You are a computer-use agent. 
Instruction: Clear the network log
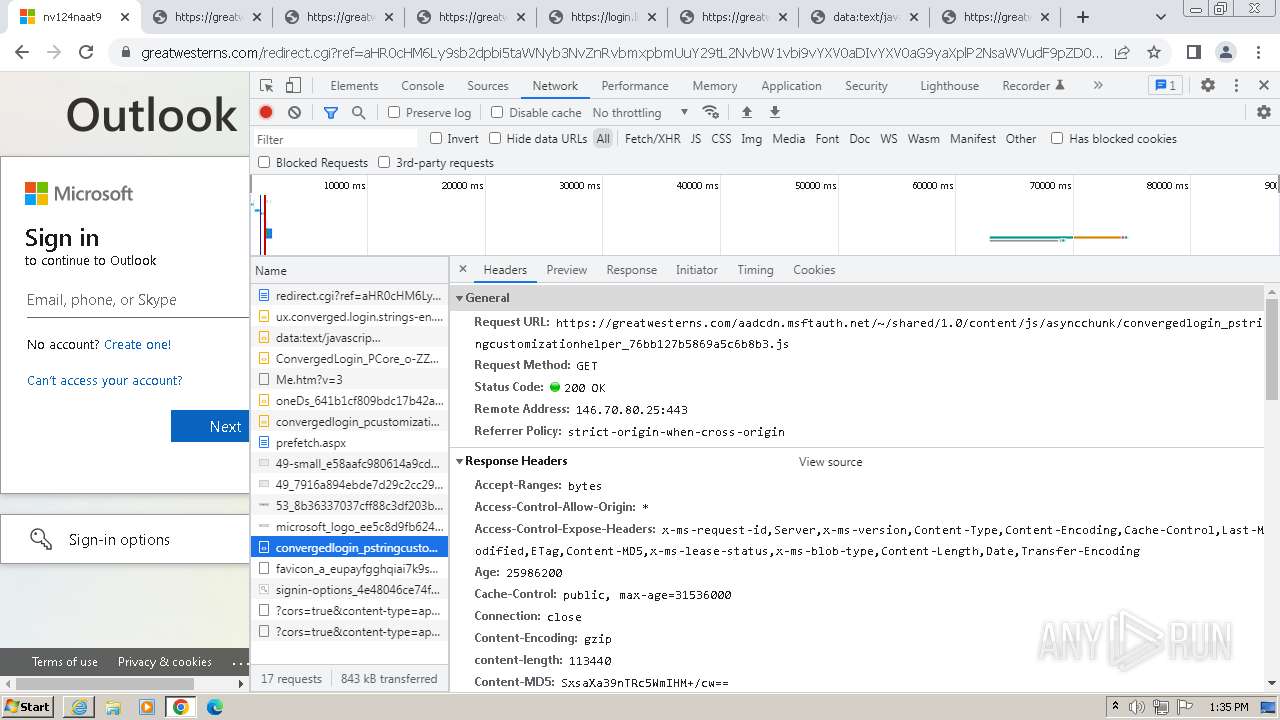[x=294, y=113]
